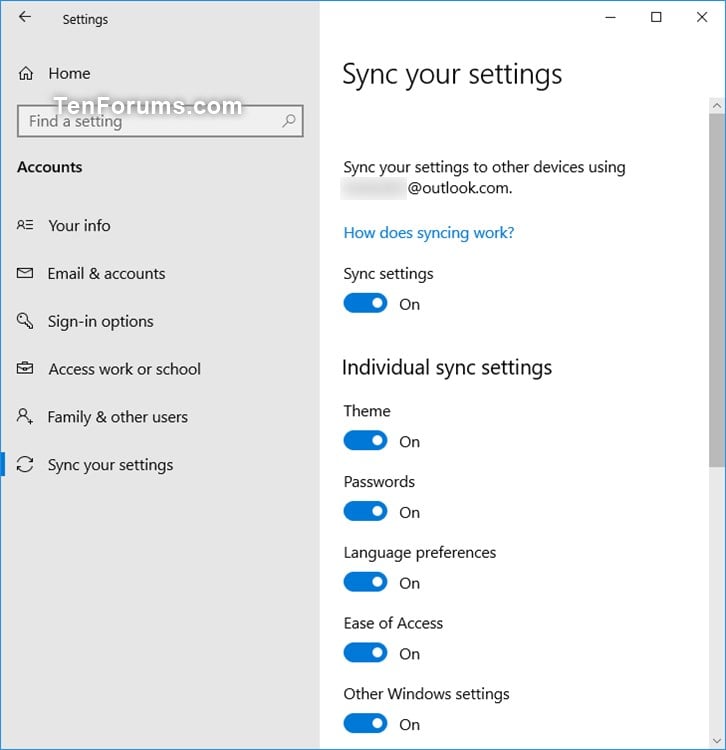Minimize the Settings window
726x750 pixels.
(x=610, y=18)
